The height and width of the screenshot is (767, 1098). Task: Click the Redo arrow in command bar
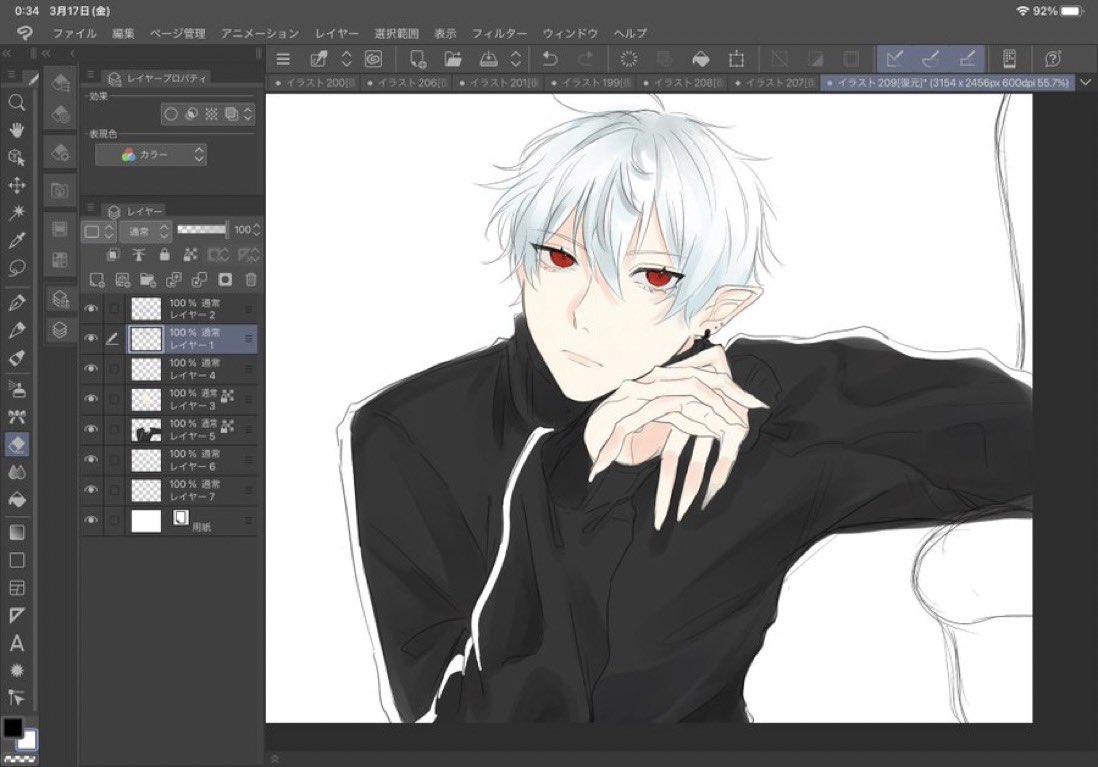[585, 59]
